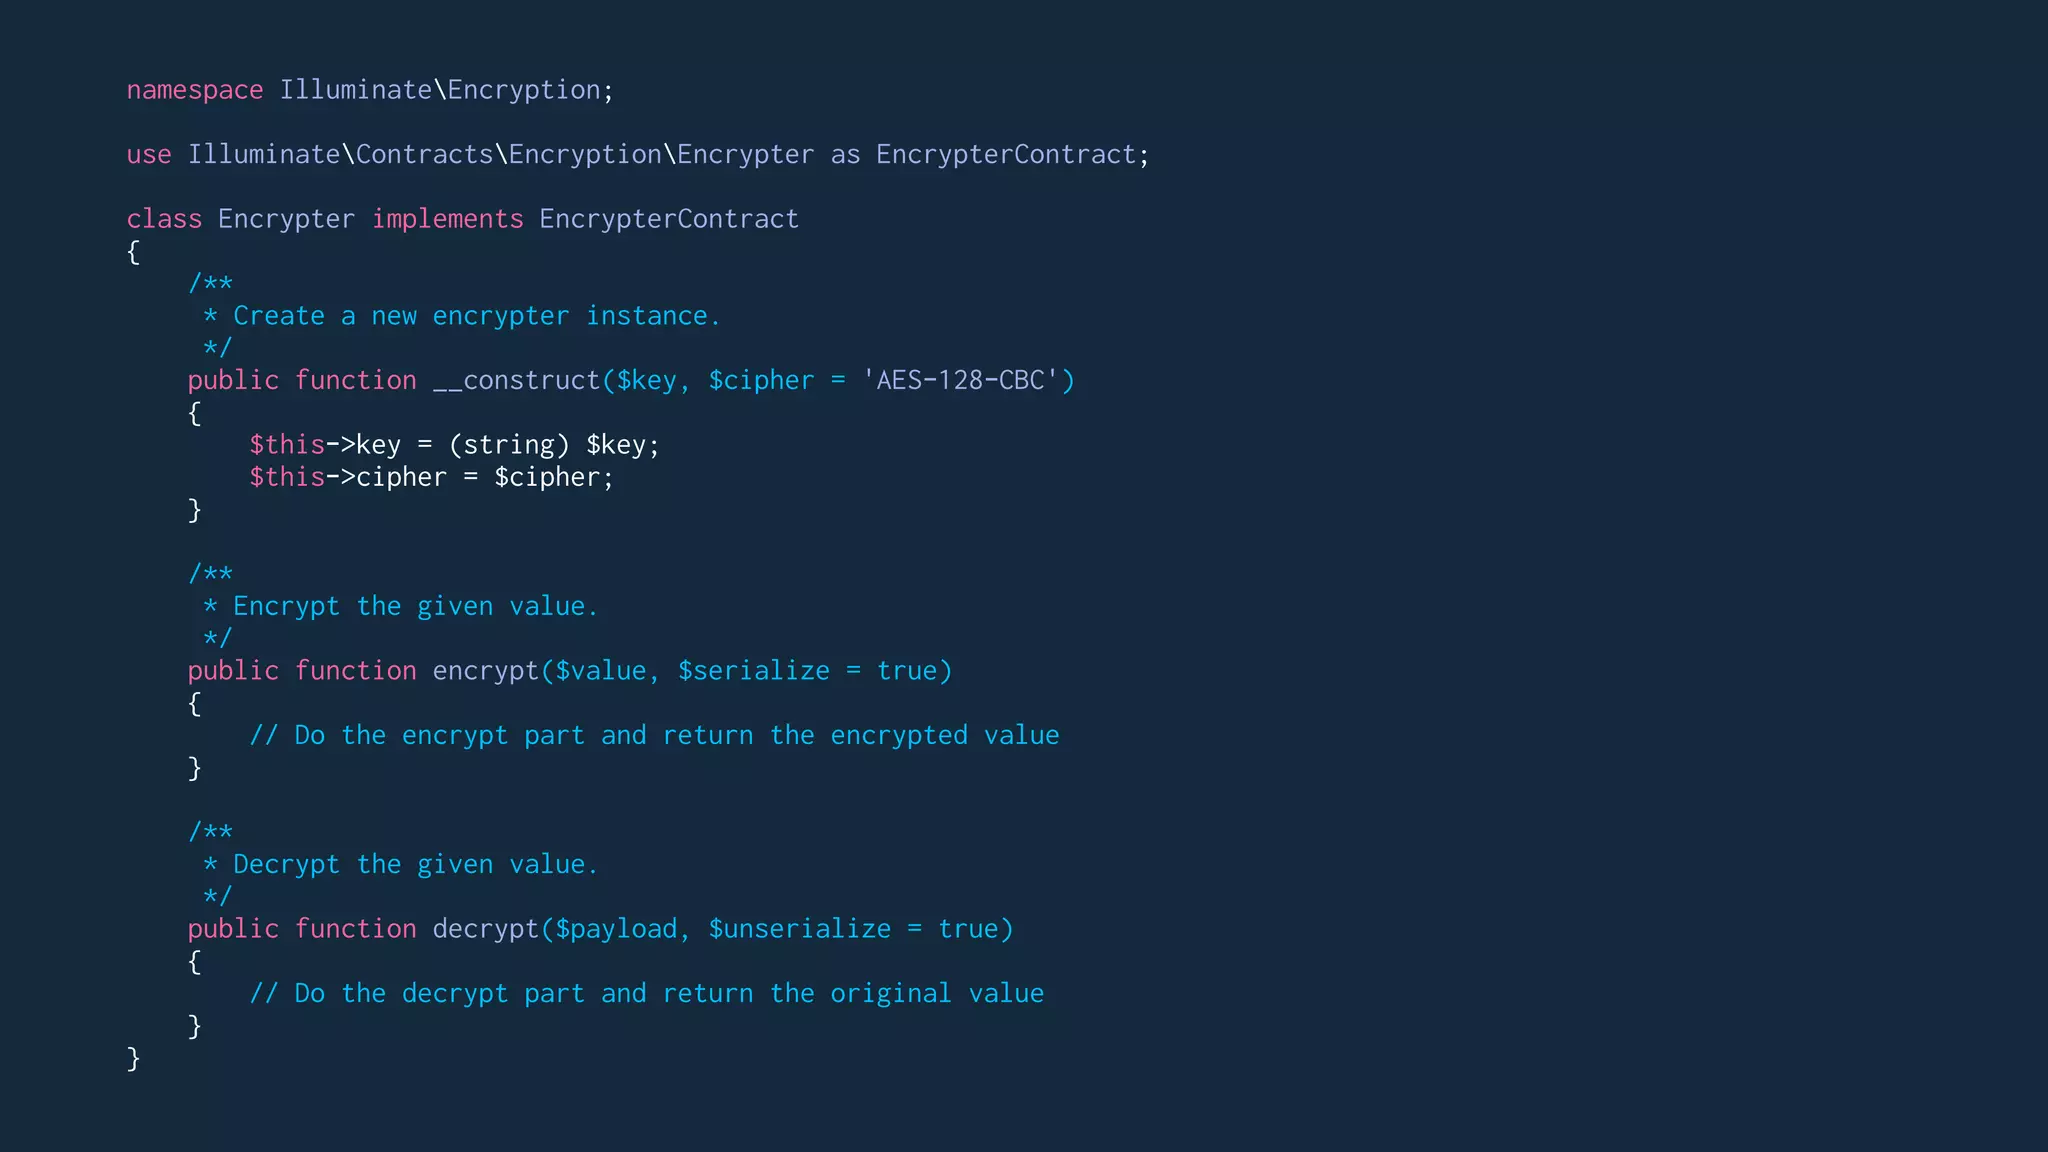Click the 'decrypt' method name
The height and width of the screenshot is (1152, 2048).
coord(486,929)
